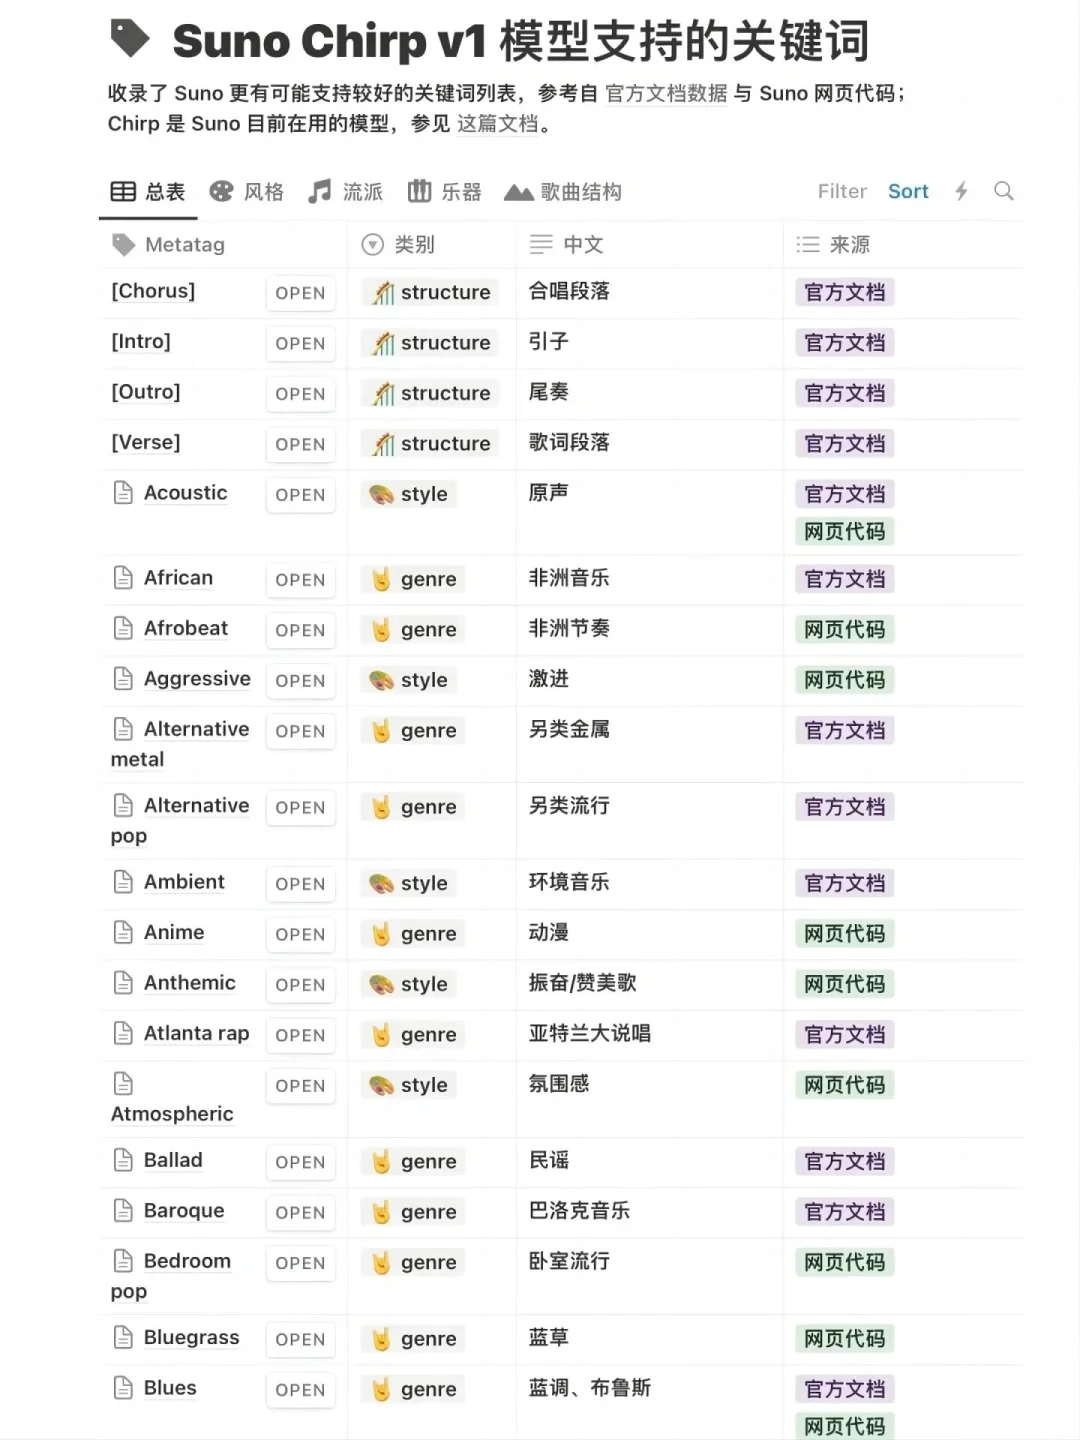
Task: Click the style tag on the Ambient row
Action: coord(408,883)
